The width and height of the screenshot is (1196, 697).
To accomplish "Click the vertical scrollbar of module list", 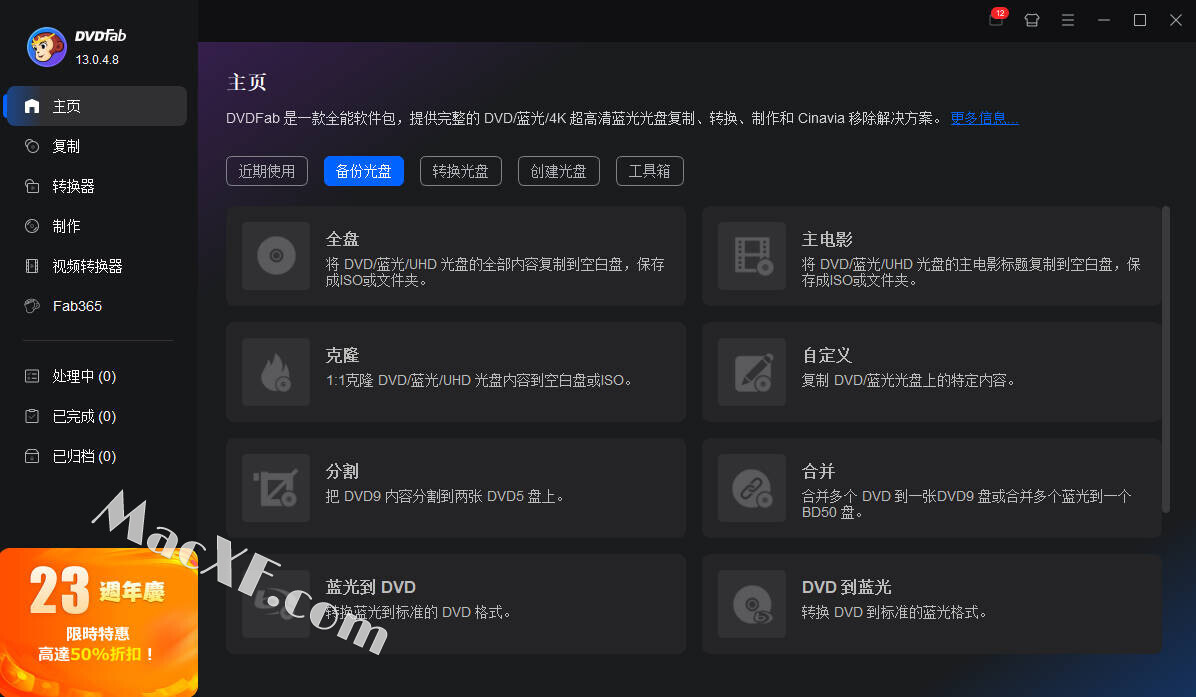I will pos(1165,358).
